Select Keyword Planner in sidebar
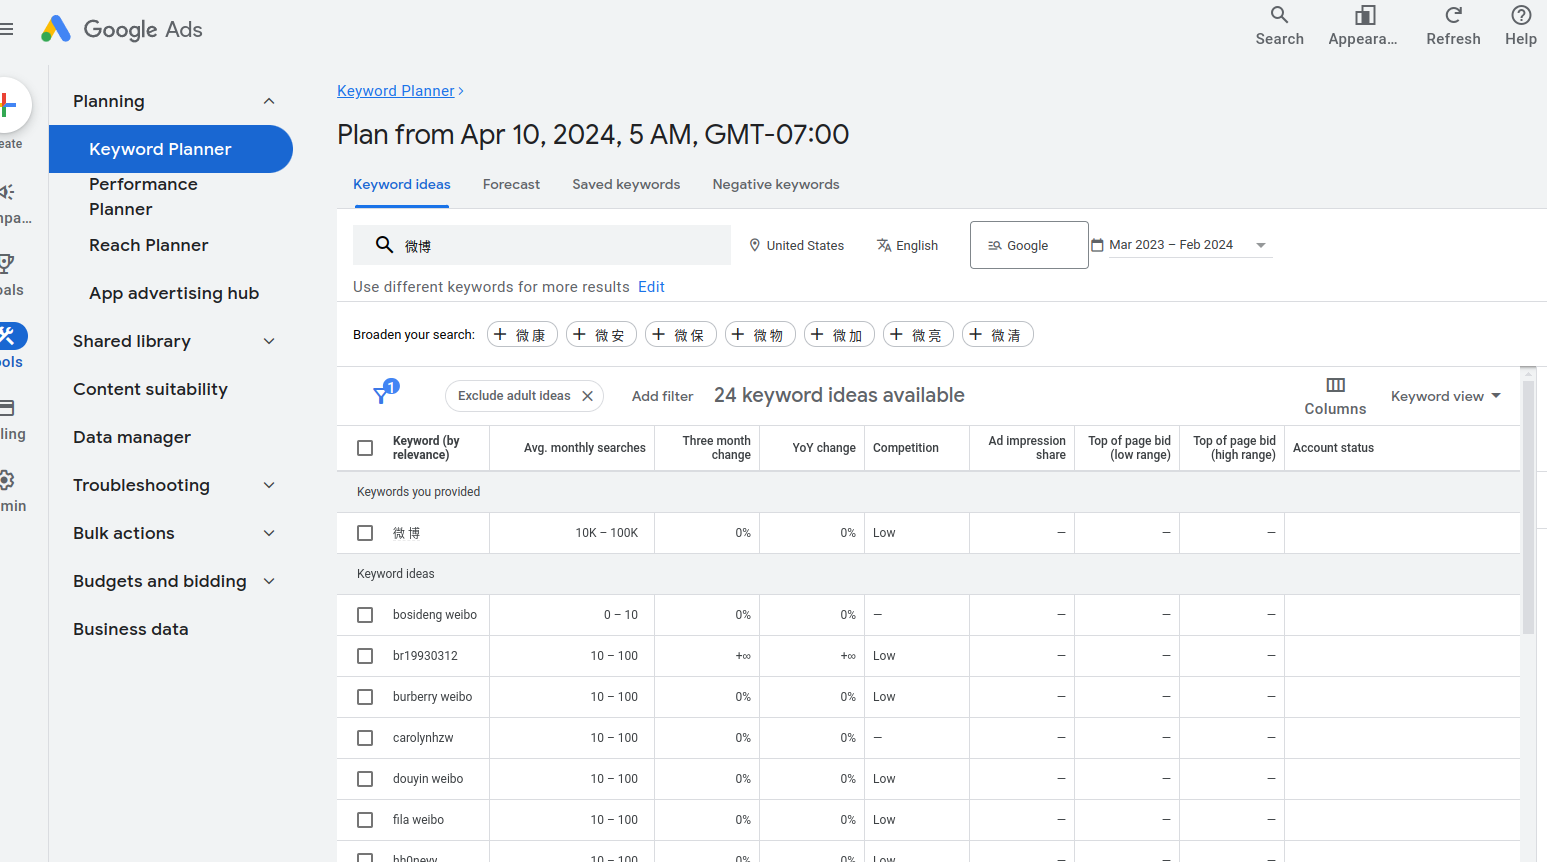This screenshot has width=1547, height=862. 170,149
